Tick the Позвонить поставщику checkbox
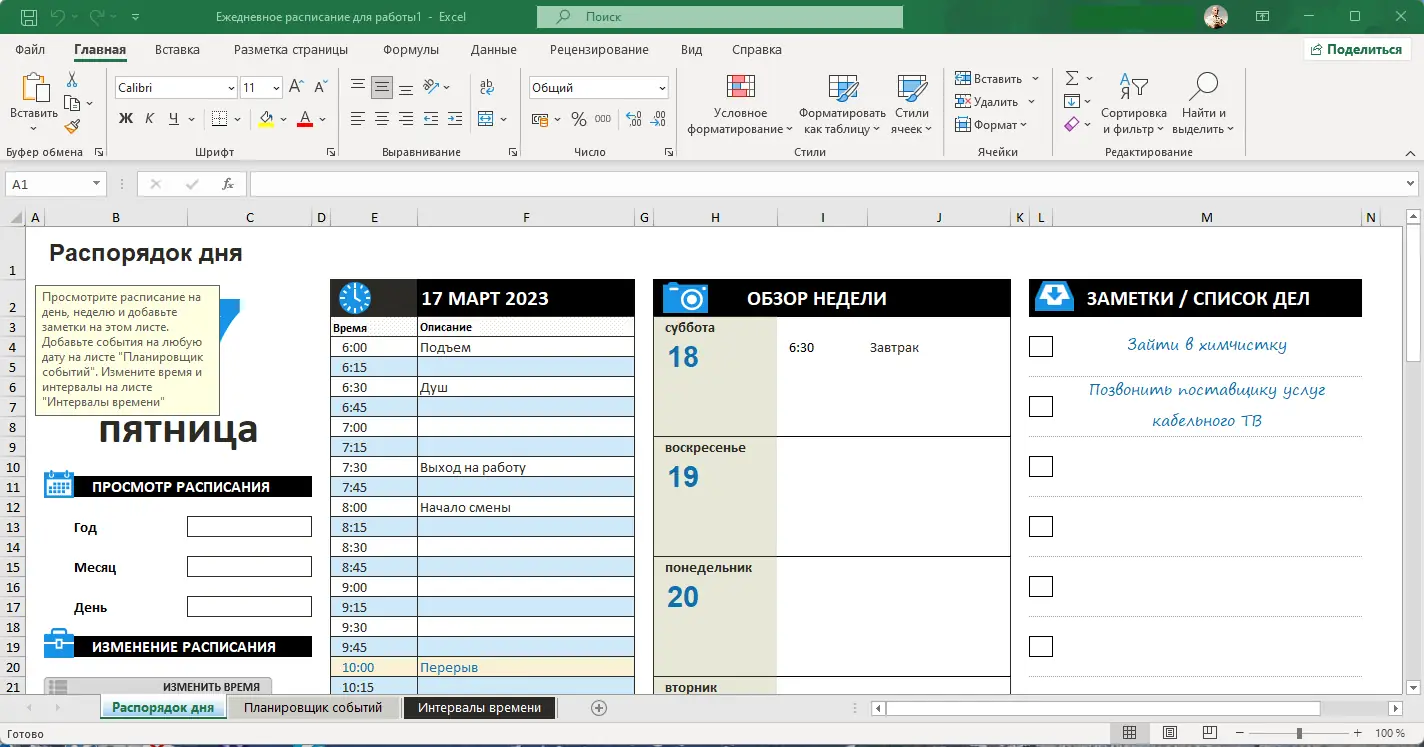Screen dimensions: 1424x747 [1041, 406]
